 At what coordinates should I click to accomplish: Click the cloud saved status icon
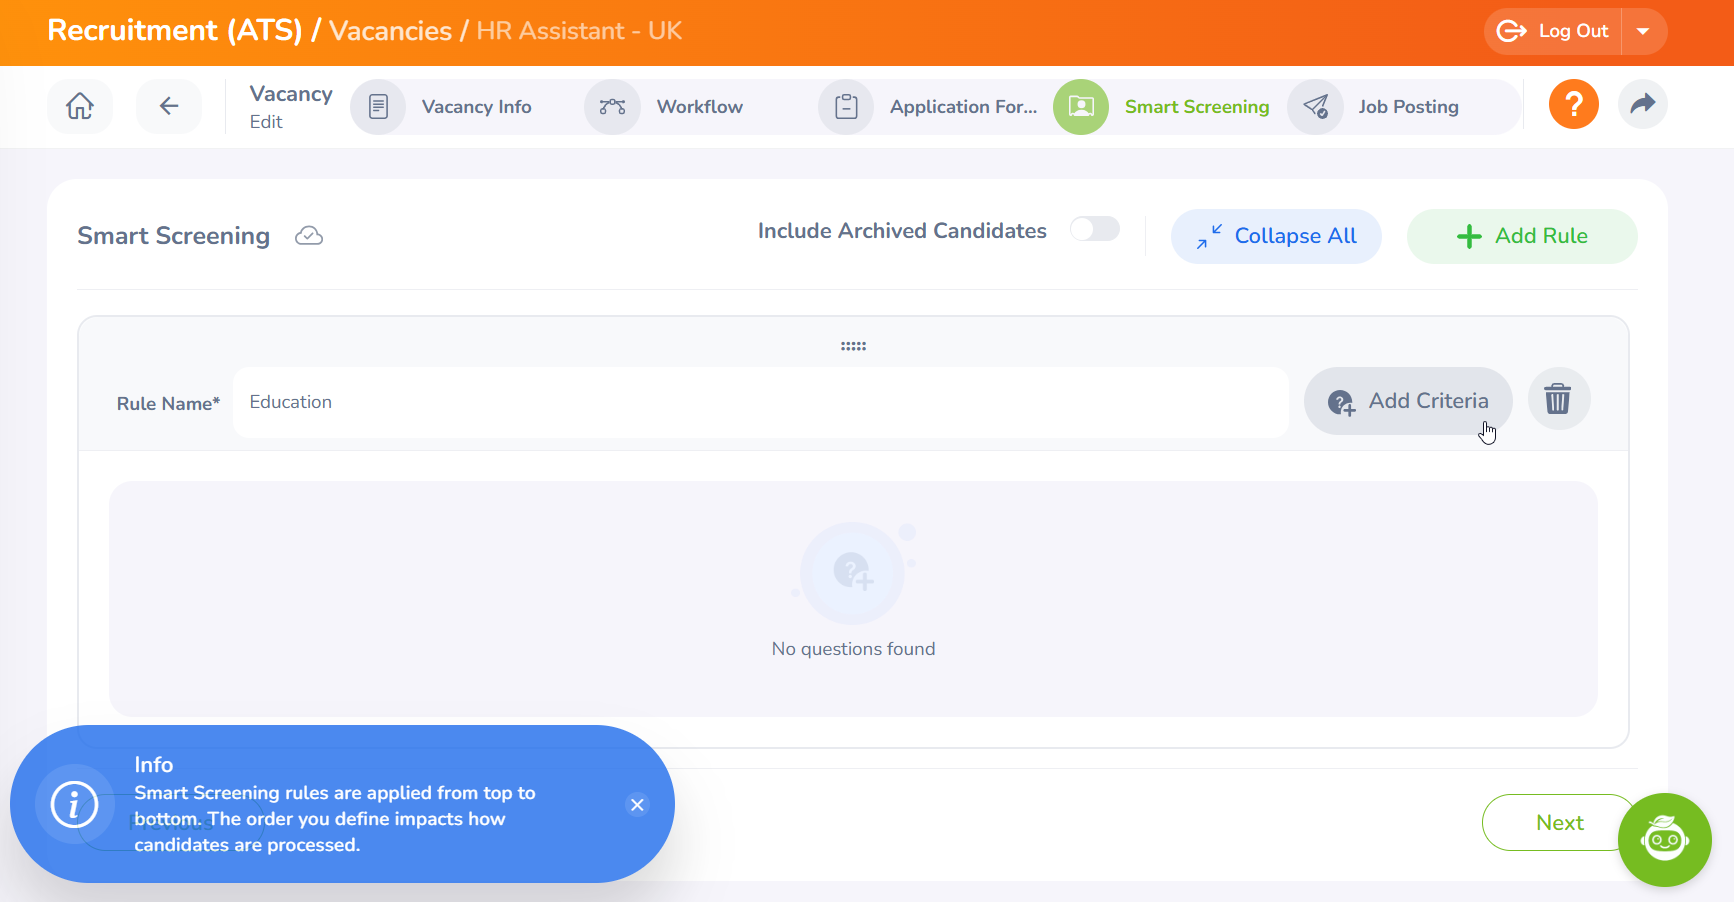point(309,236)
